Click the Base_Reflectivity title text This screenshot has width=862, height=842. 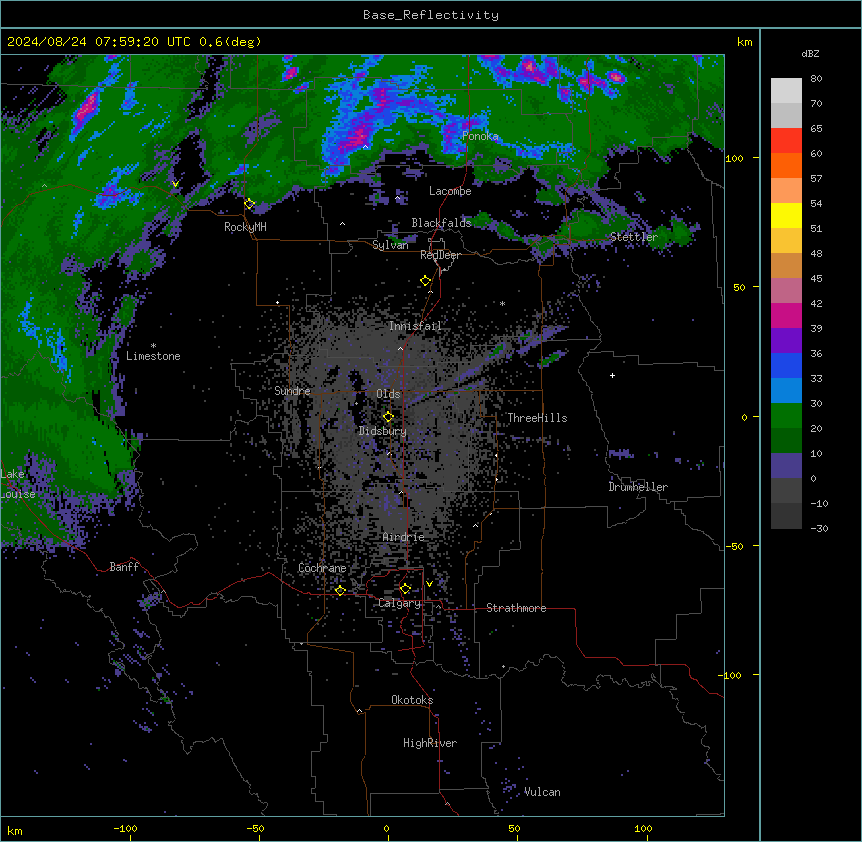[x=431, y=15]
